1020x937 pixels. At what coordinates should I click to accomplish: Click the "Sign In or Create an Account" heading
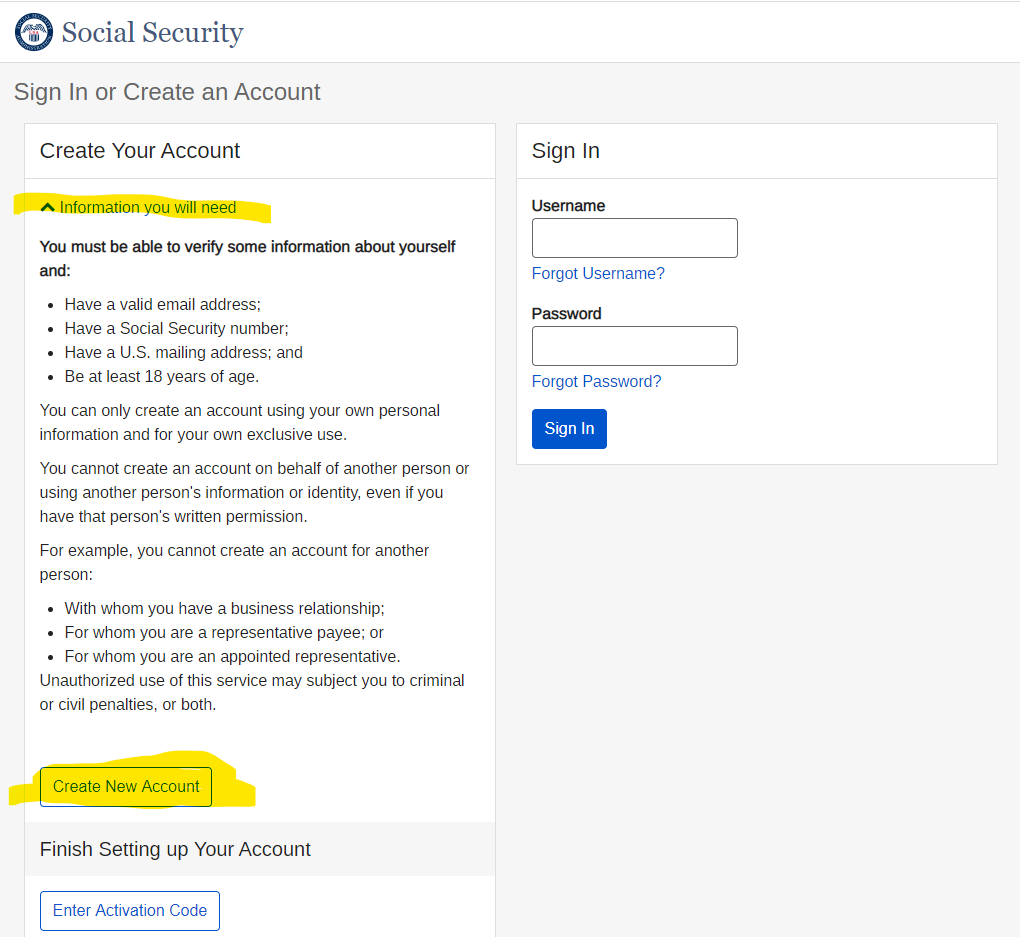pyautogui.click(x=167, y=92)
